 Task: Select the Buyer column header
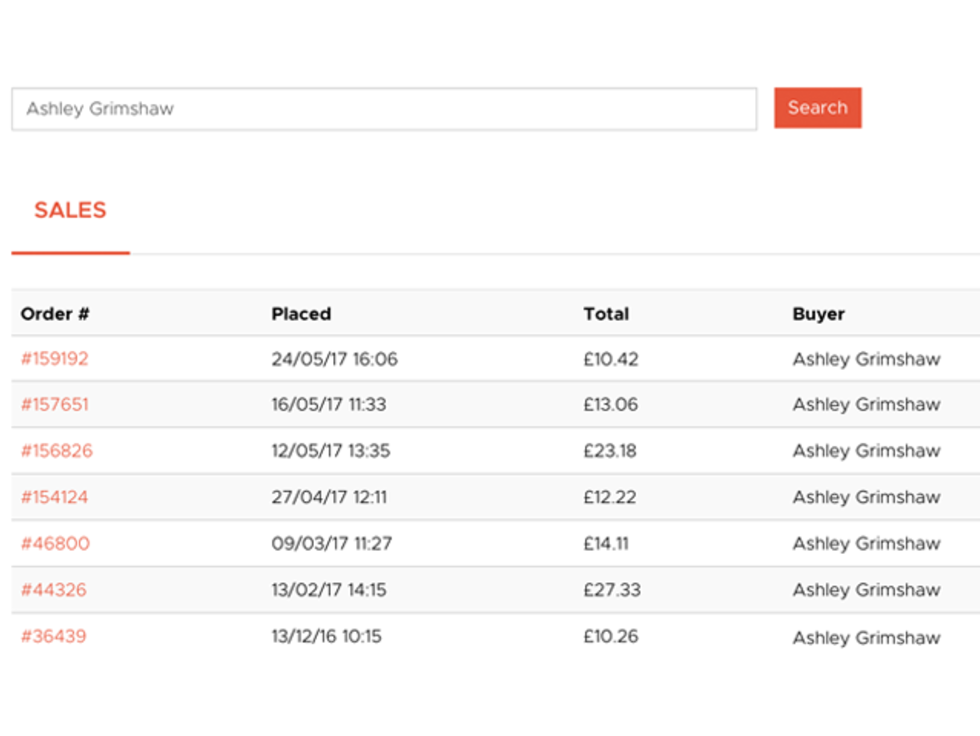[818, 314]
